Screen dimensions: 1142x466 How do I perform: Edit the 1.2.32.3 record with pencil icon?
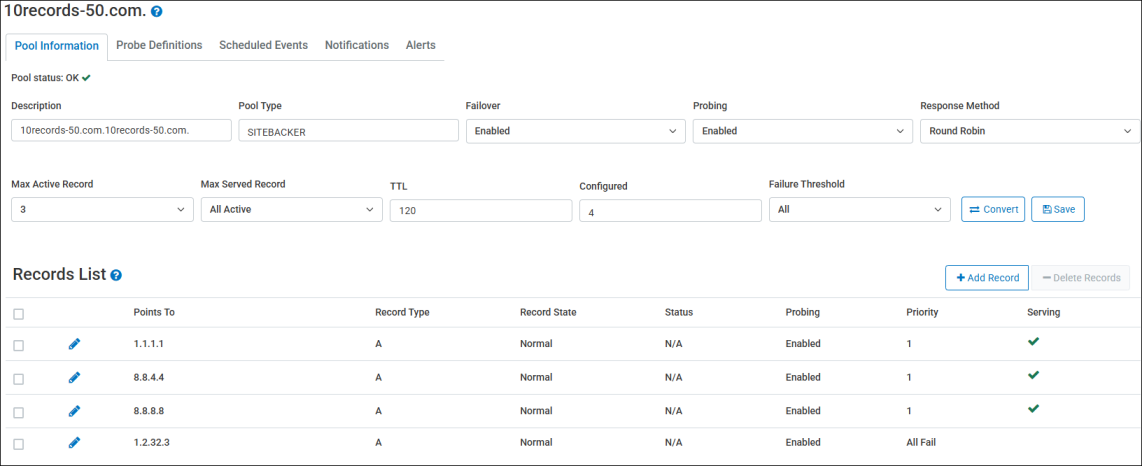[x=74, y=442]
